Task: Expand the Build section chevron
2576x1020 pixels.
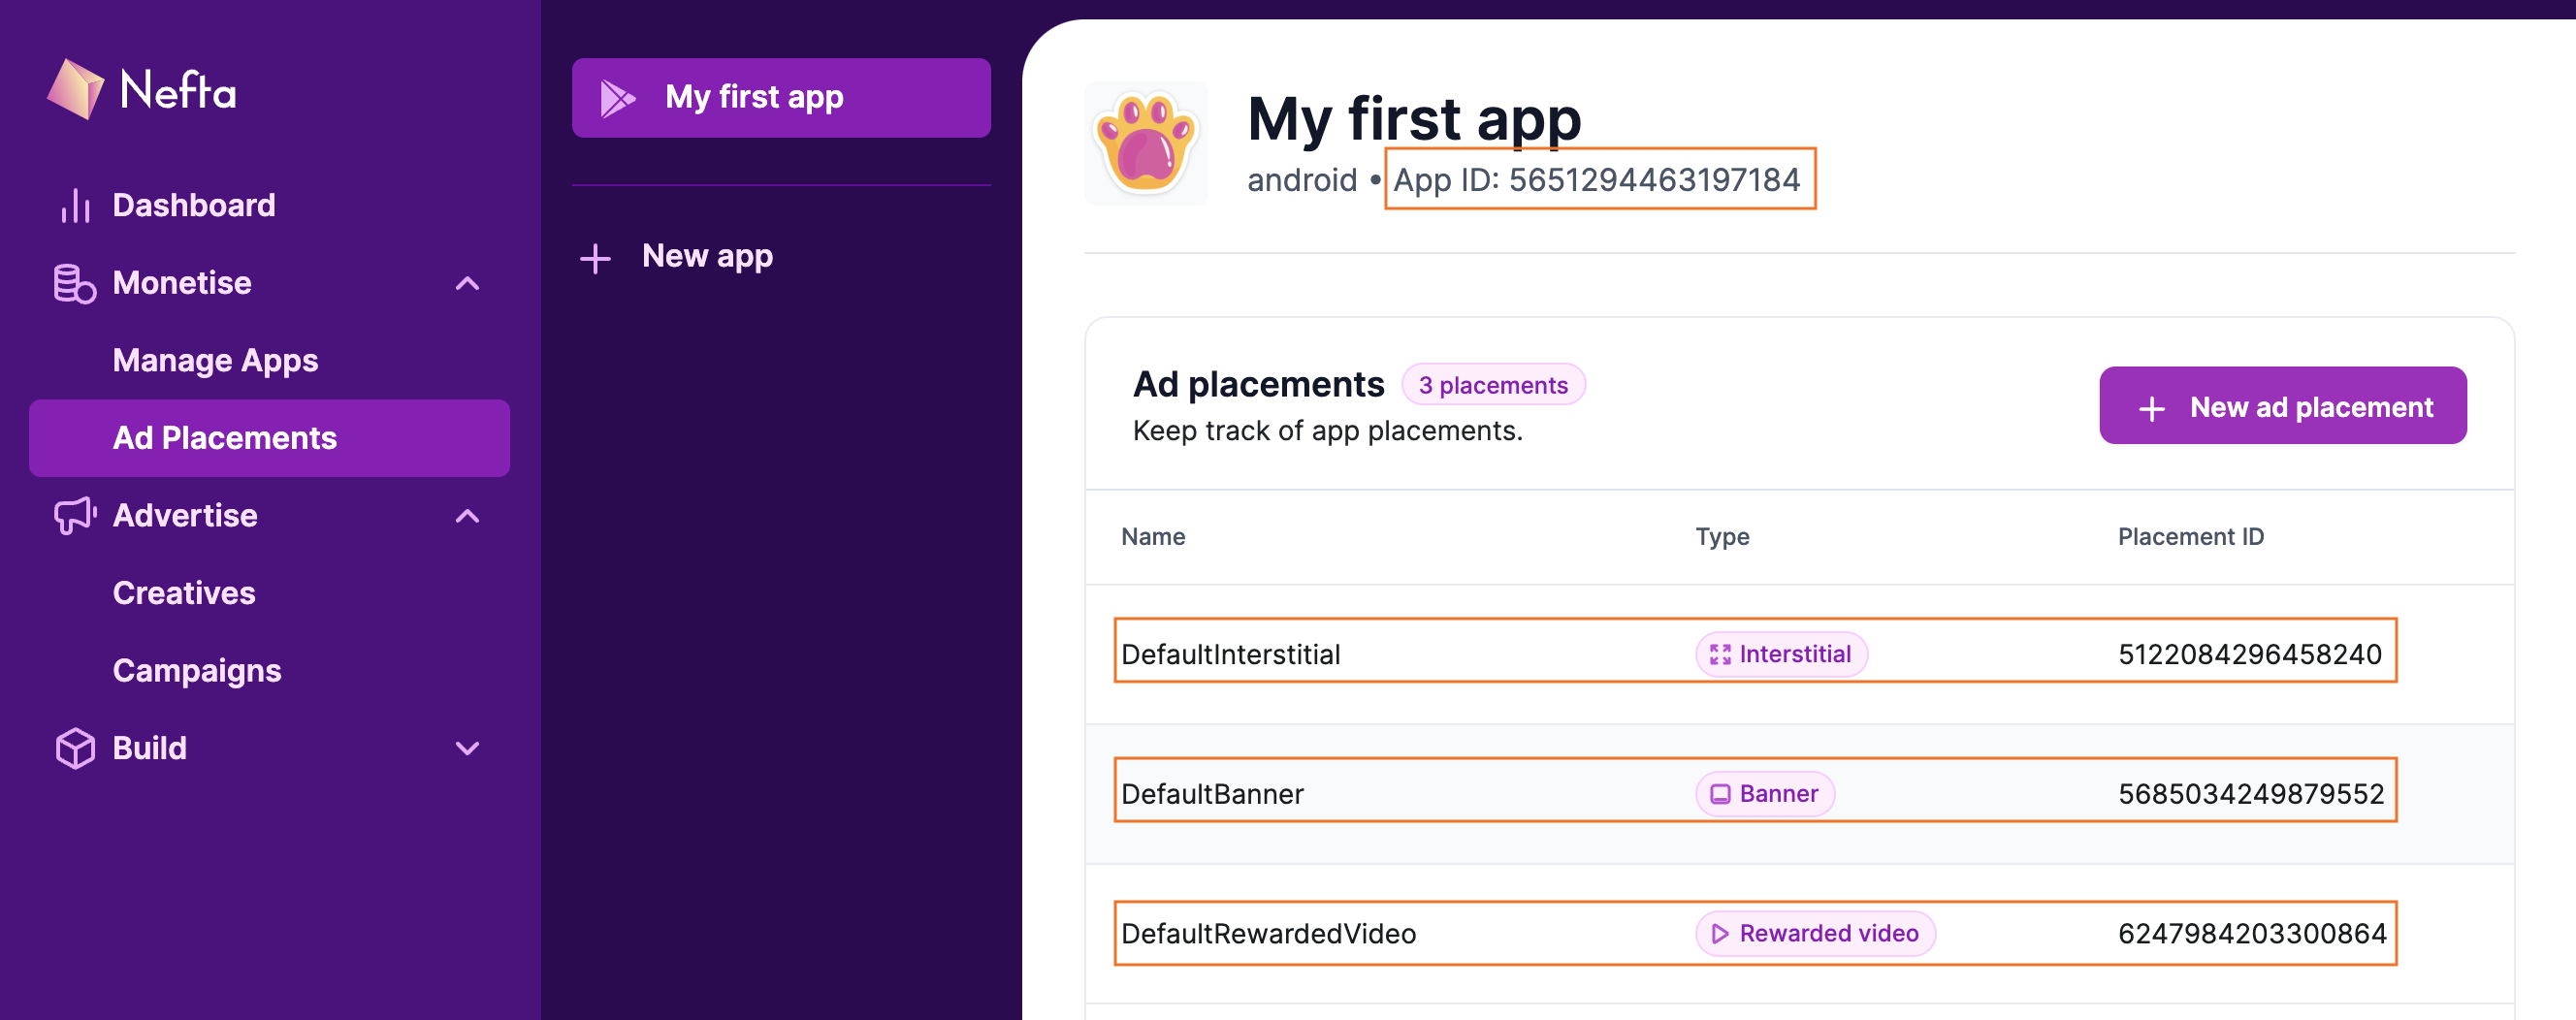Action: 467,748
